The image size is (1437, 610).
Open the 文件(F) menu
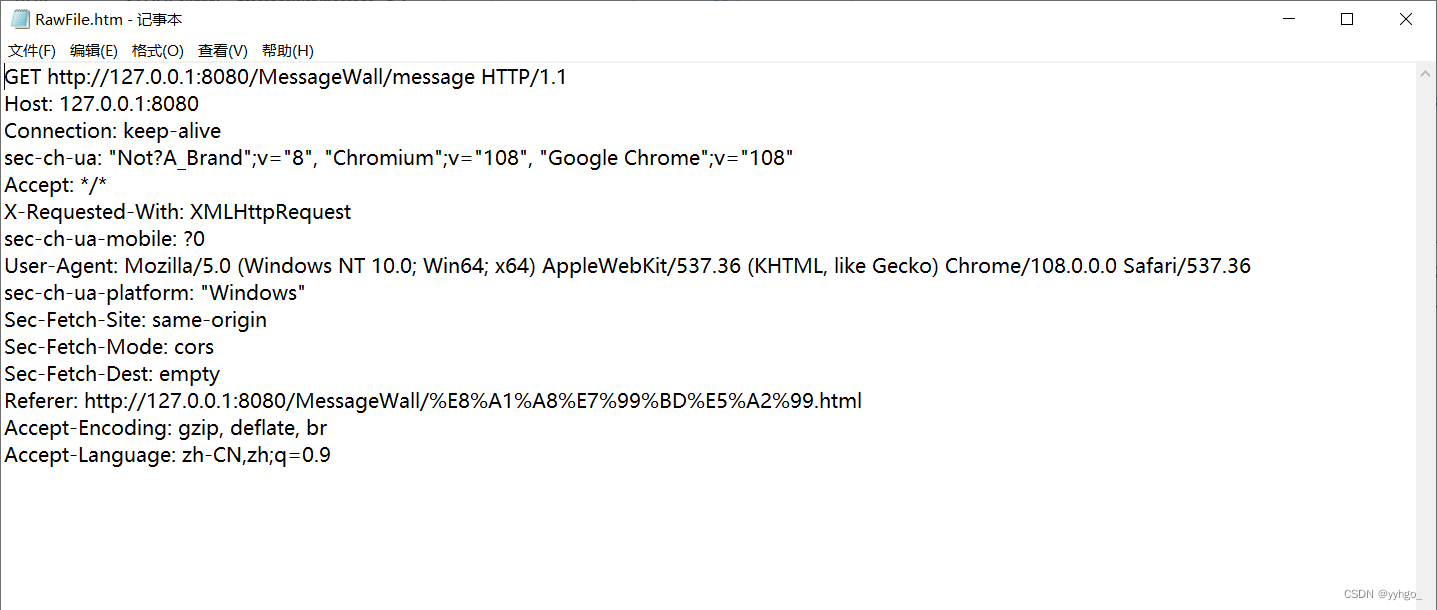[x=32, y=50]
